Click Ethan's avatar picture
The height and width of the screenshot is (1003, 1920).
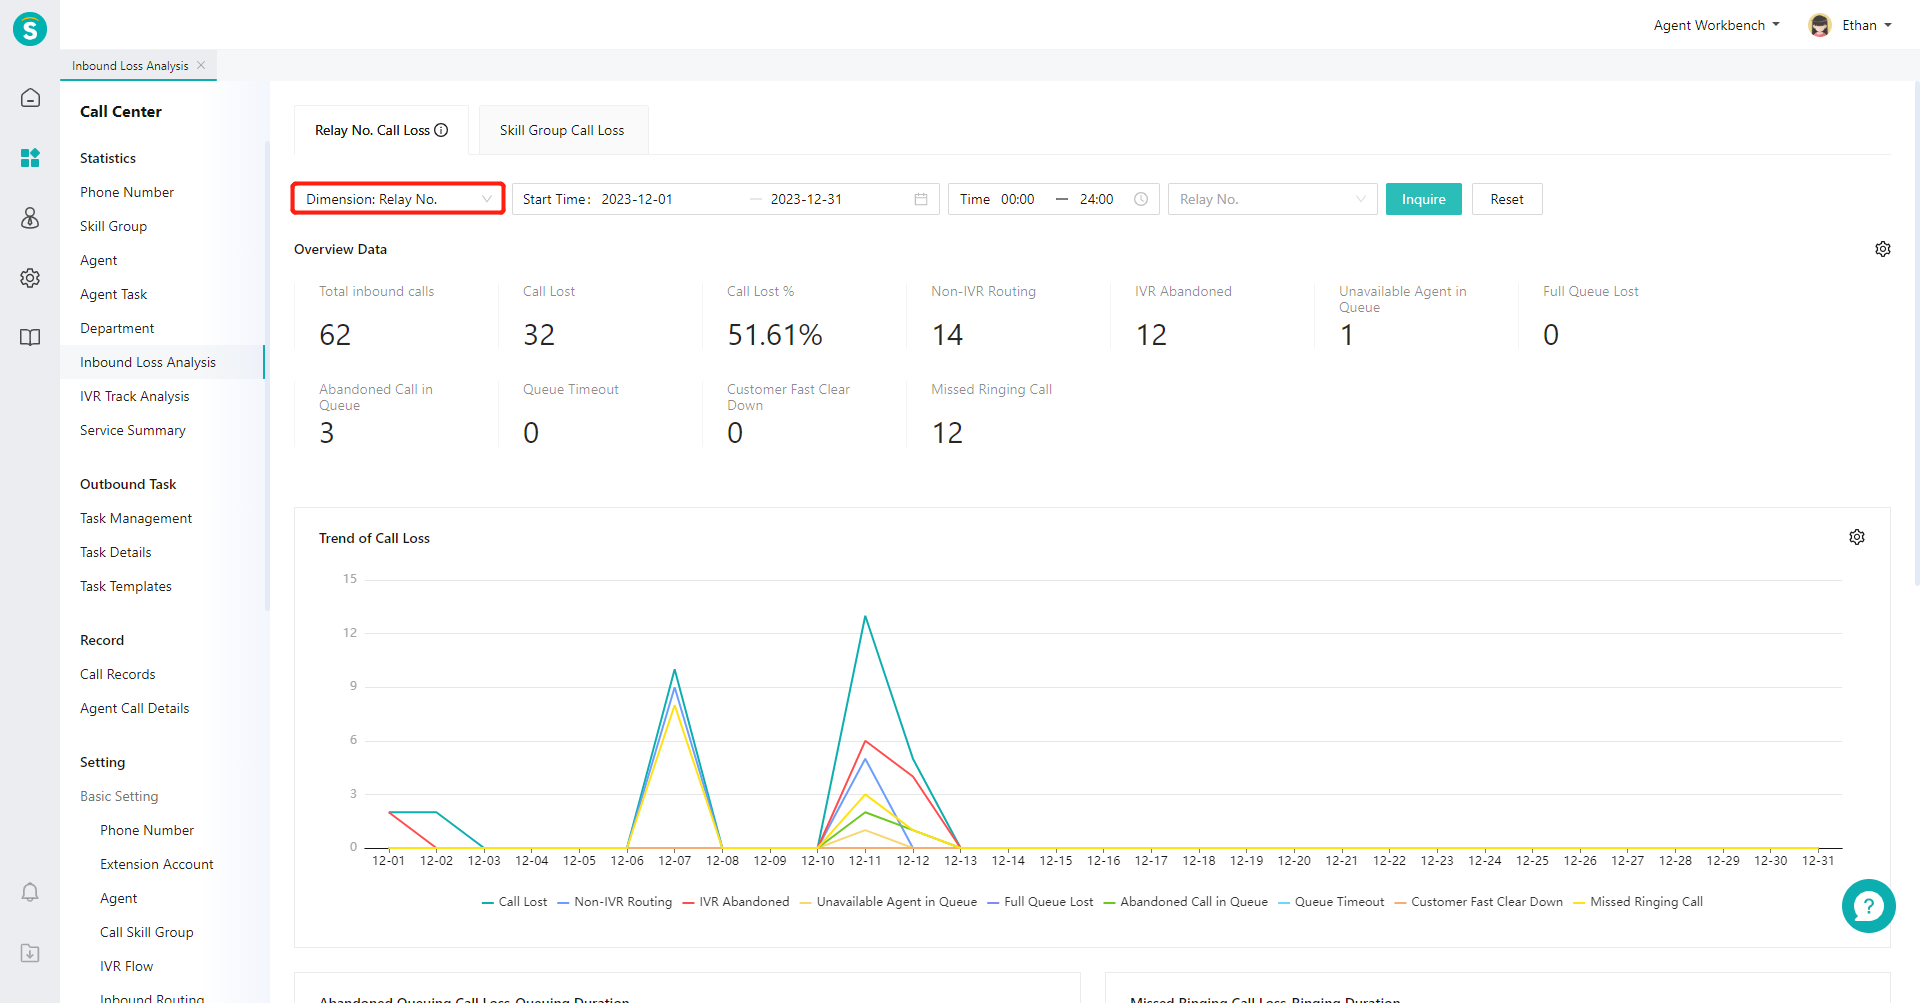(1820, 25)
